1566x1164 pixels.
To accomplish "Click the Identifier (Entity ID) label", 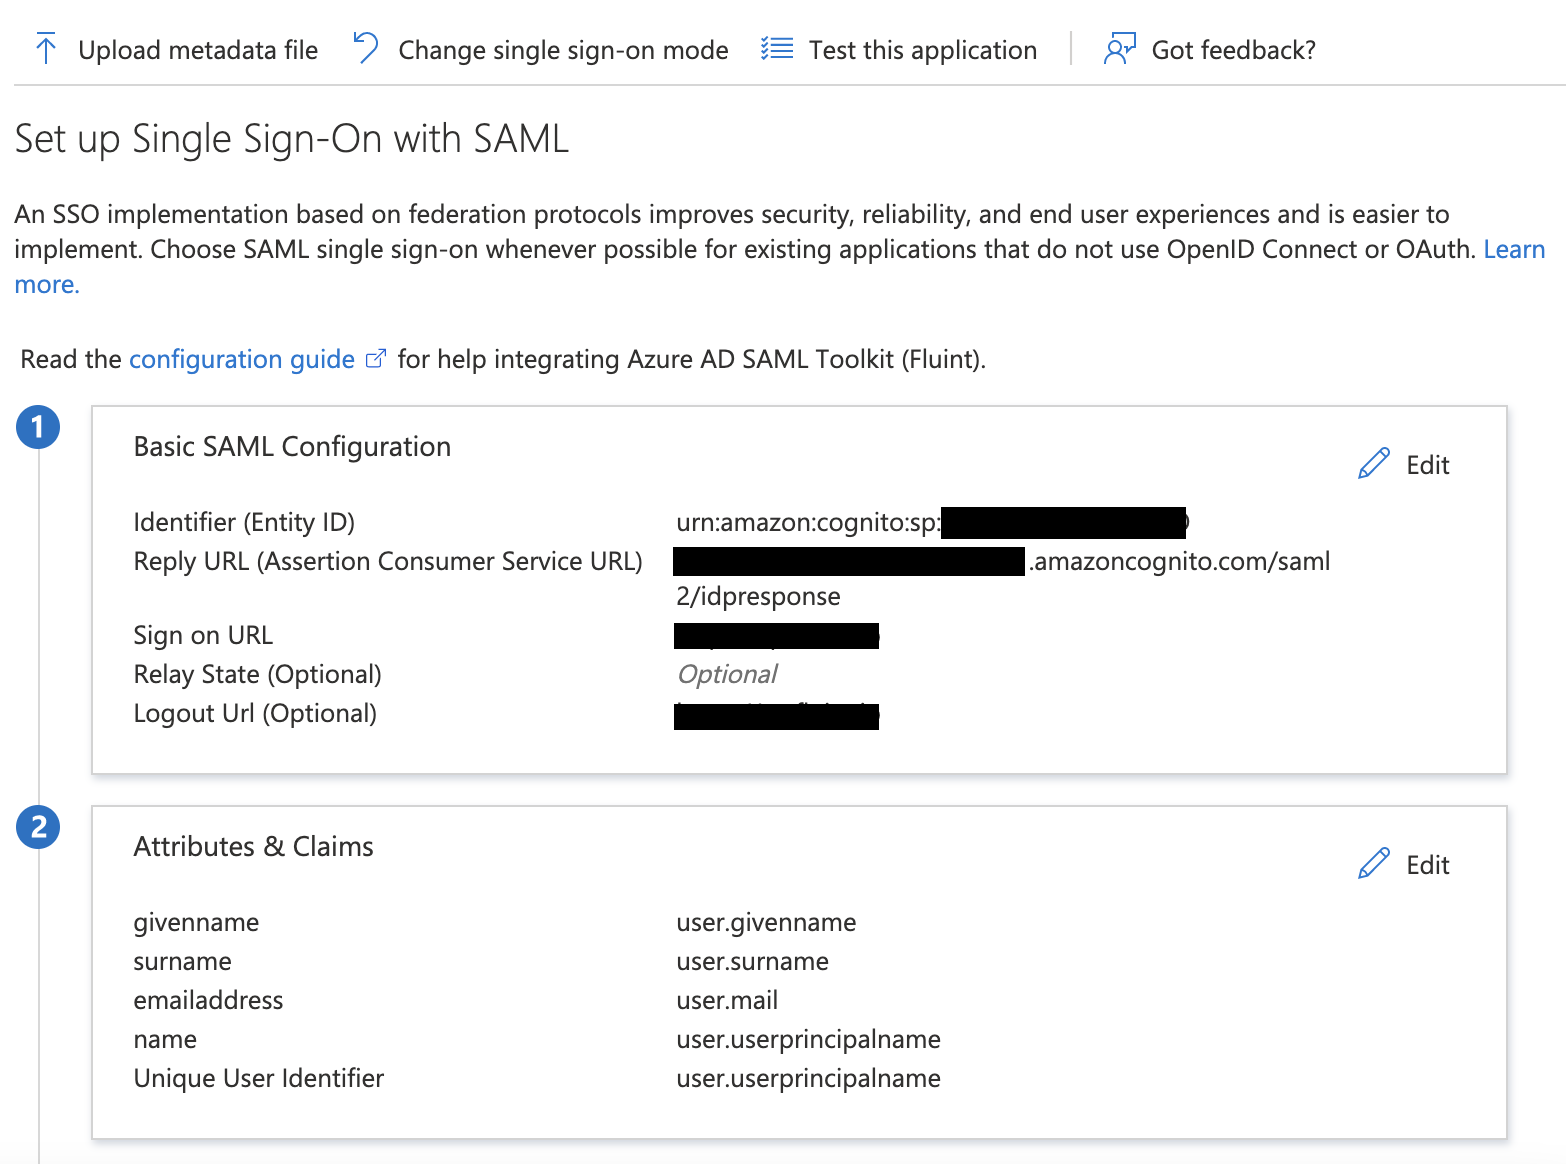I will (244, 522).
